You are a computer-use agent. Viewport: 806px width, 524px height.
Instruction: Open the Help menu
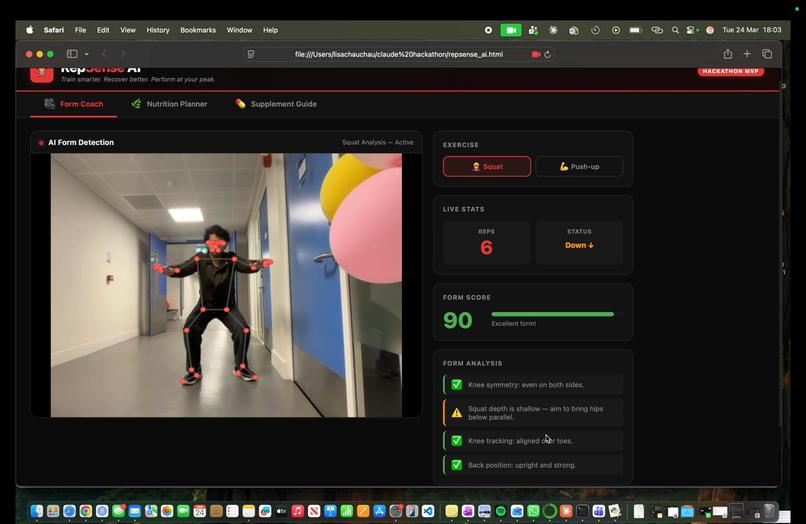click(270, 30)
